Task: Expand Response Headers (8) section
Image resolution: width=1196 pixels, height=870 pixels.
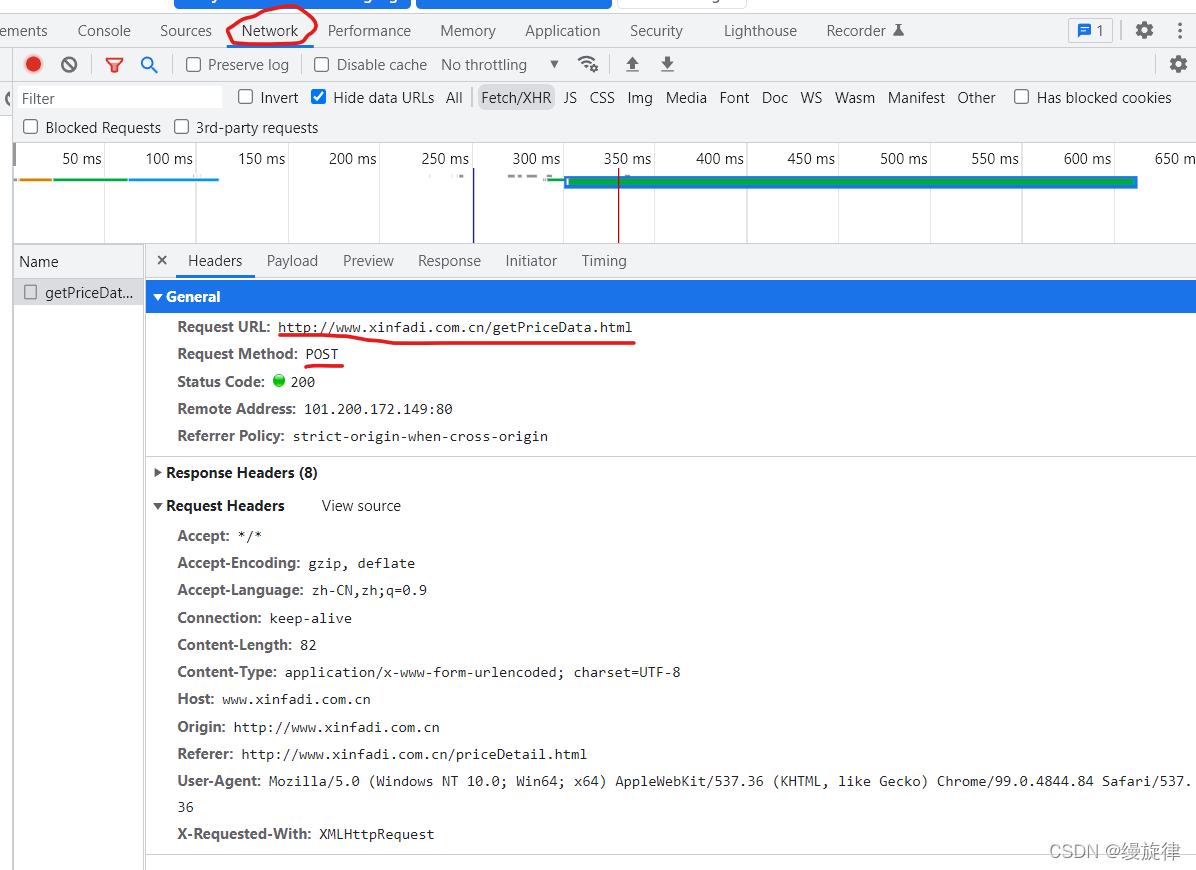Action: pyautogui.click(x=158, y=473)
